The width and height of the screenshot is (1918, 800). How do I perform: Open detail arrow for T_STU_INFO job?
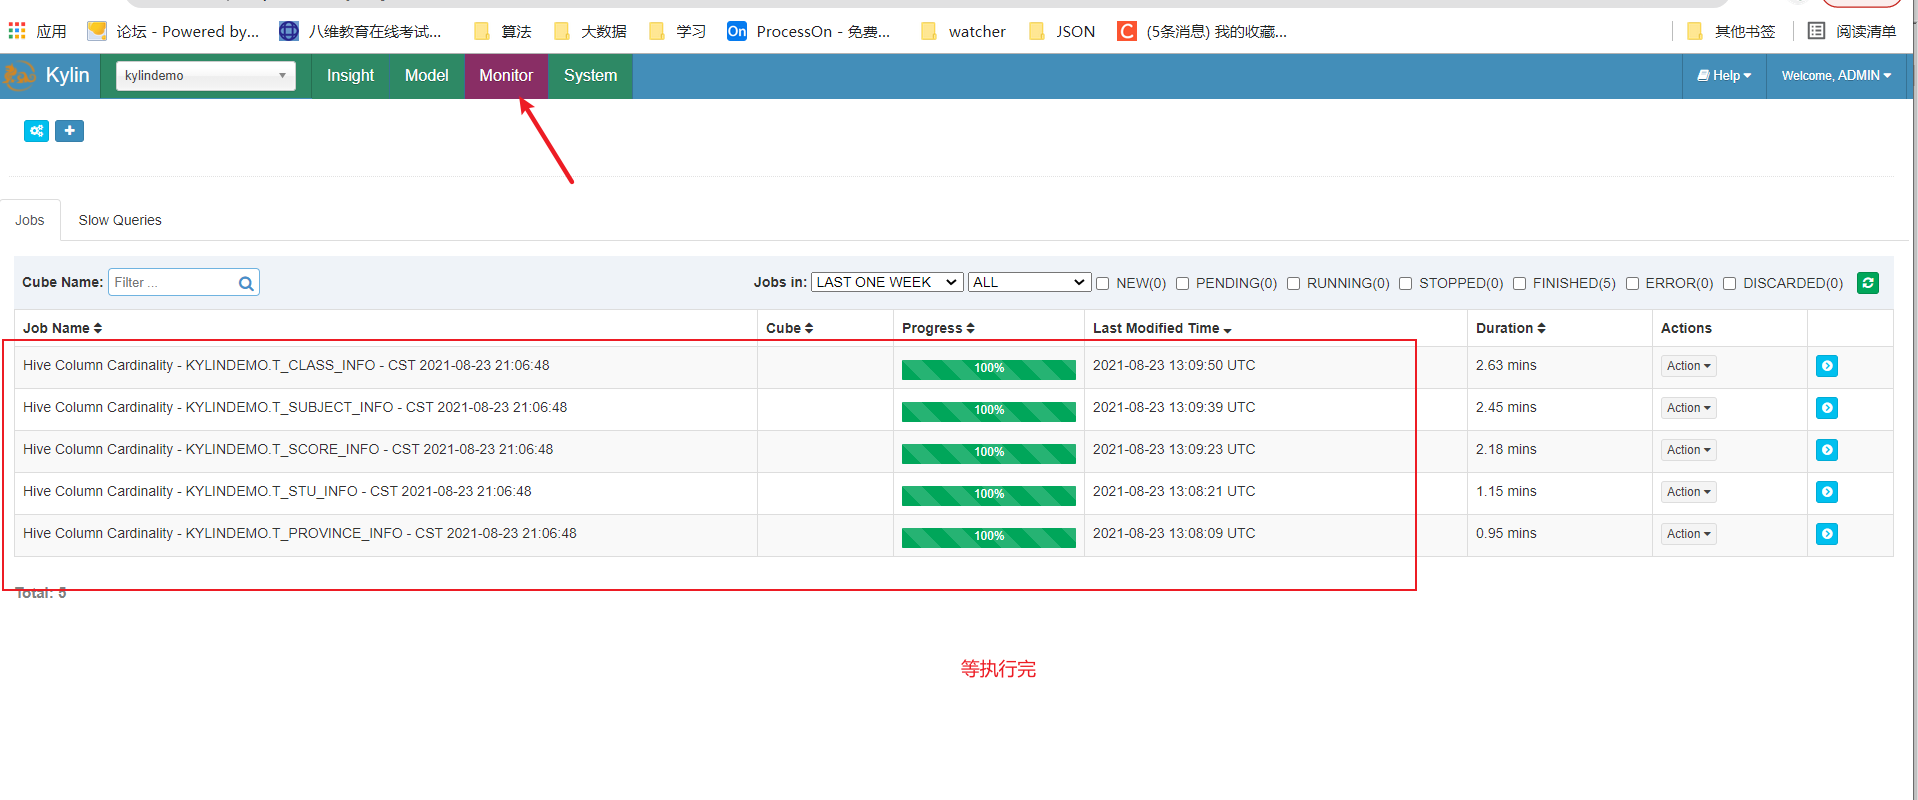[1827, 492]
